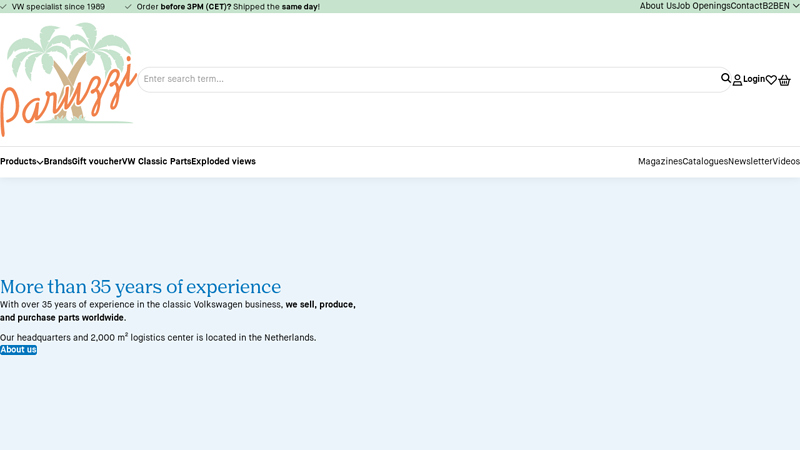The image size is (800, 450).
Task: Click the blue About us button
Action: click(x=18, y=350)
